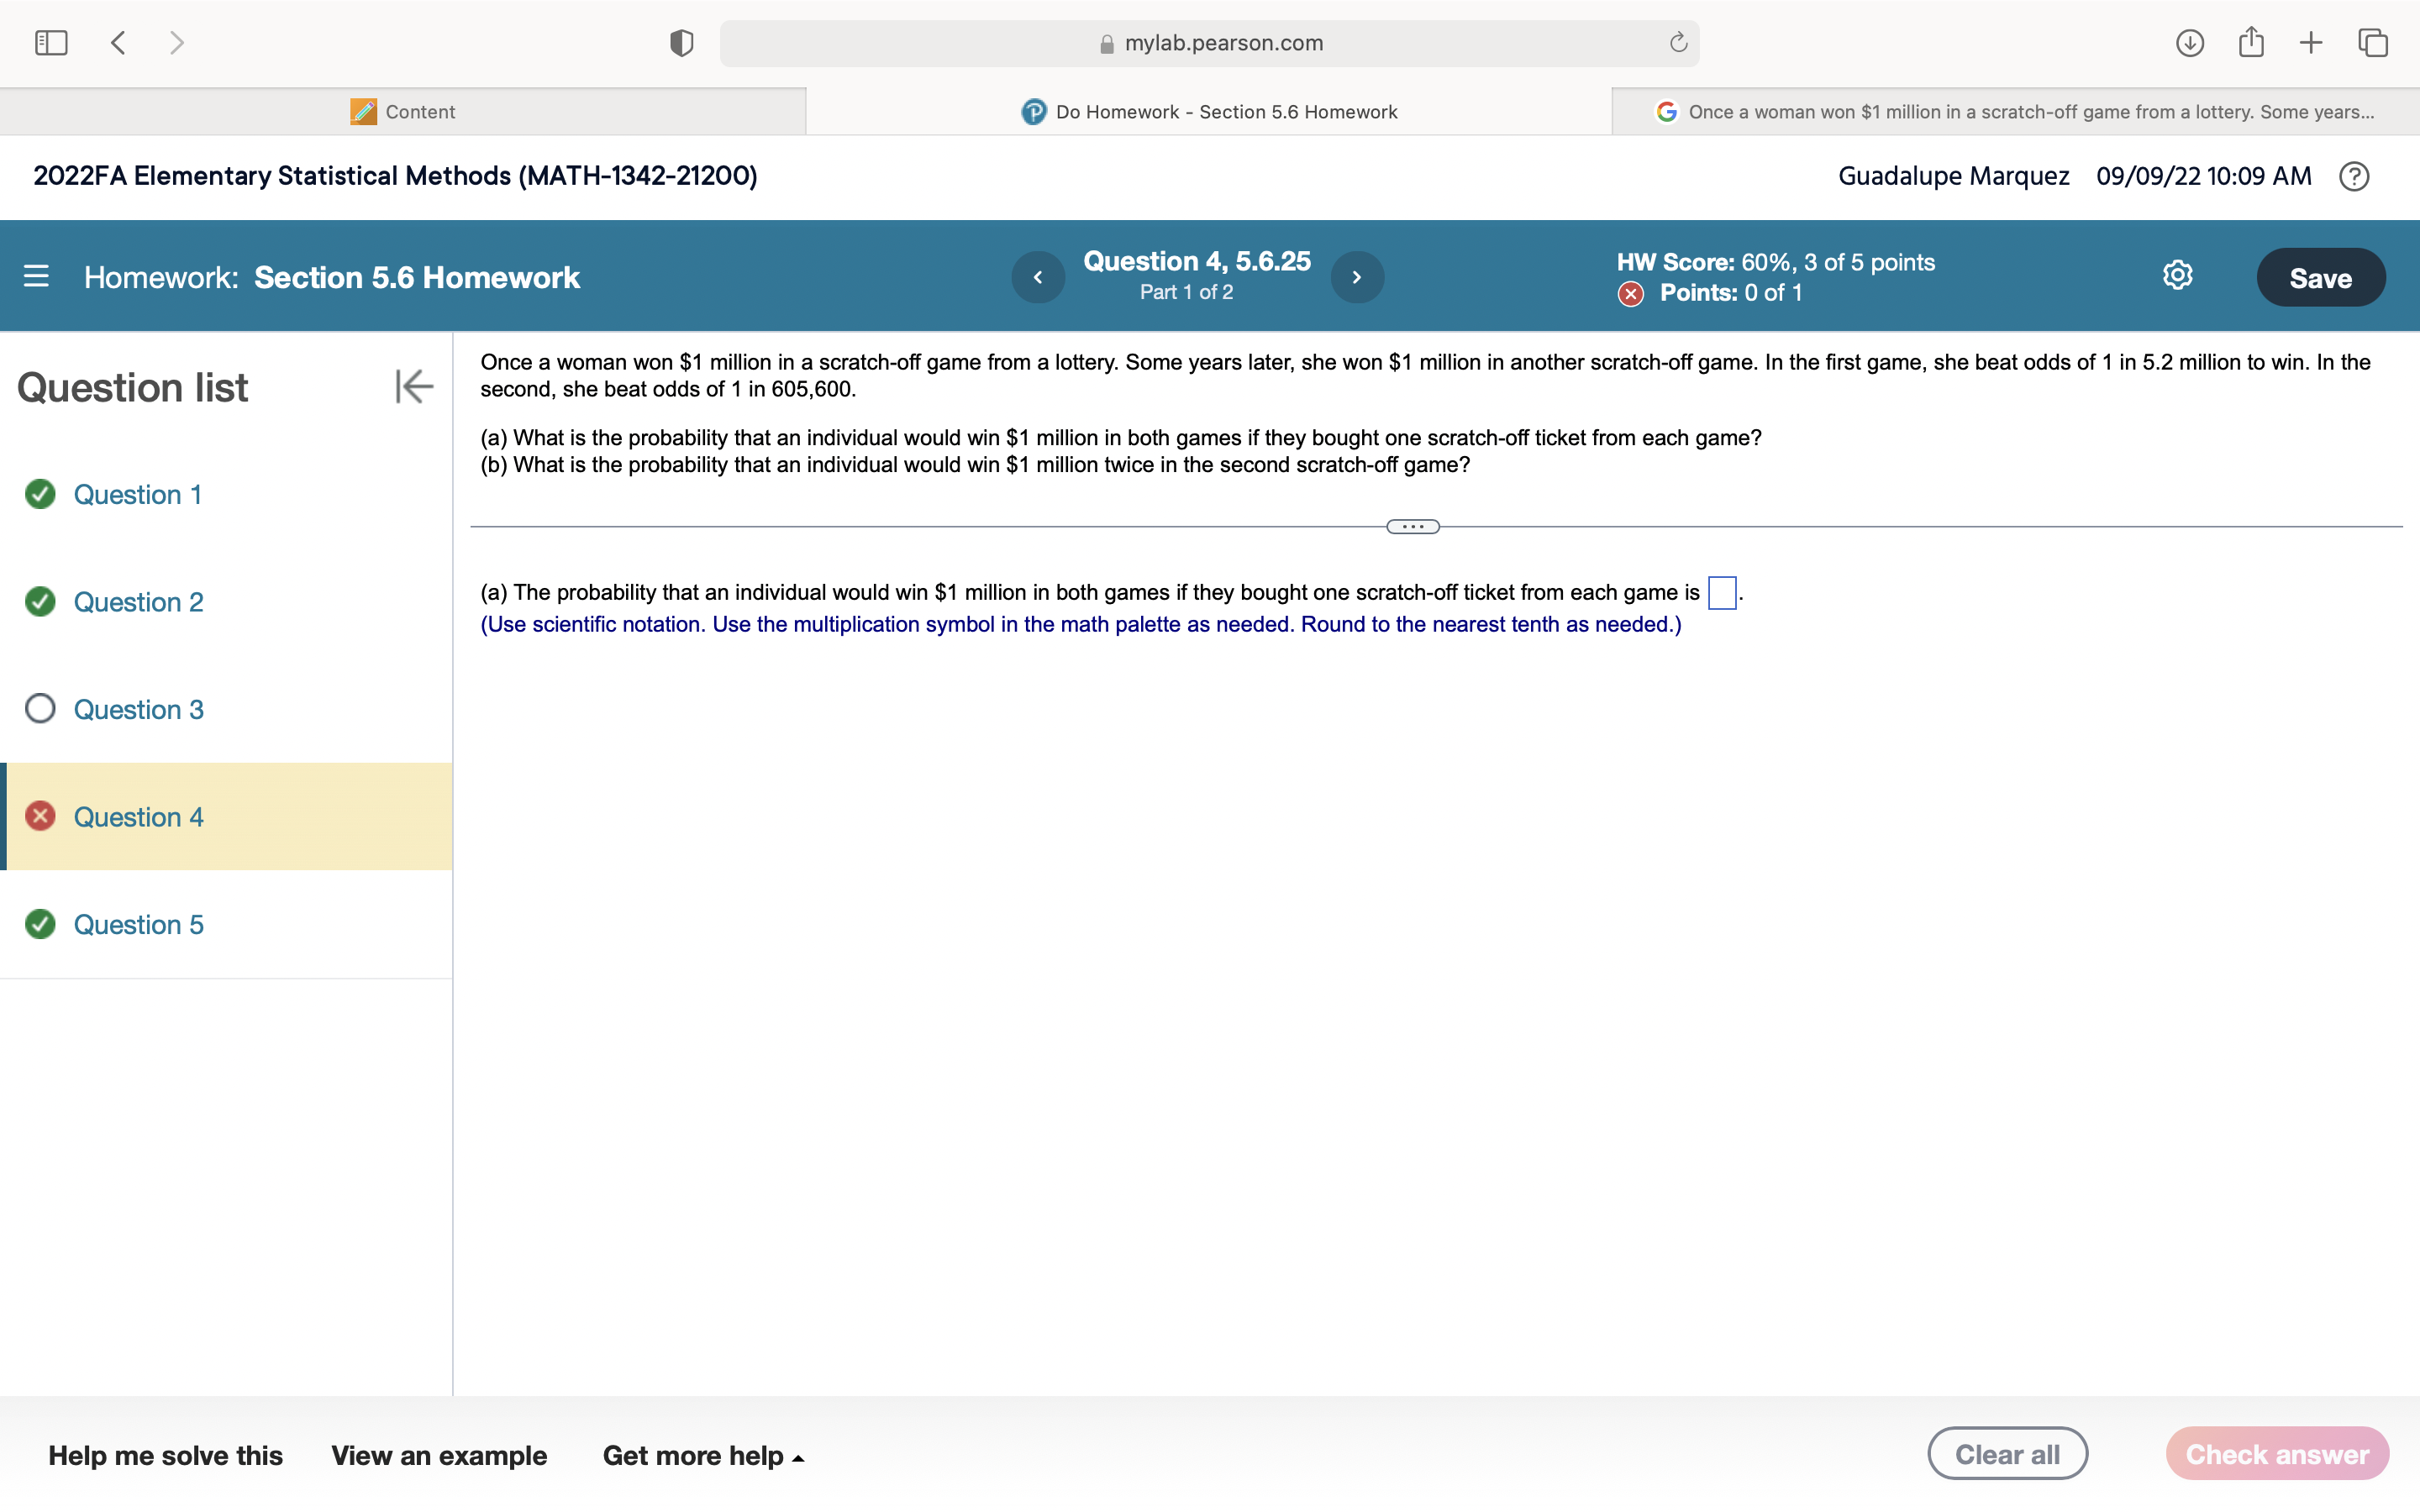Show Safari tab overview

point(2371,43)
